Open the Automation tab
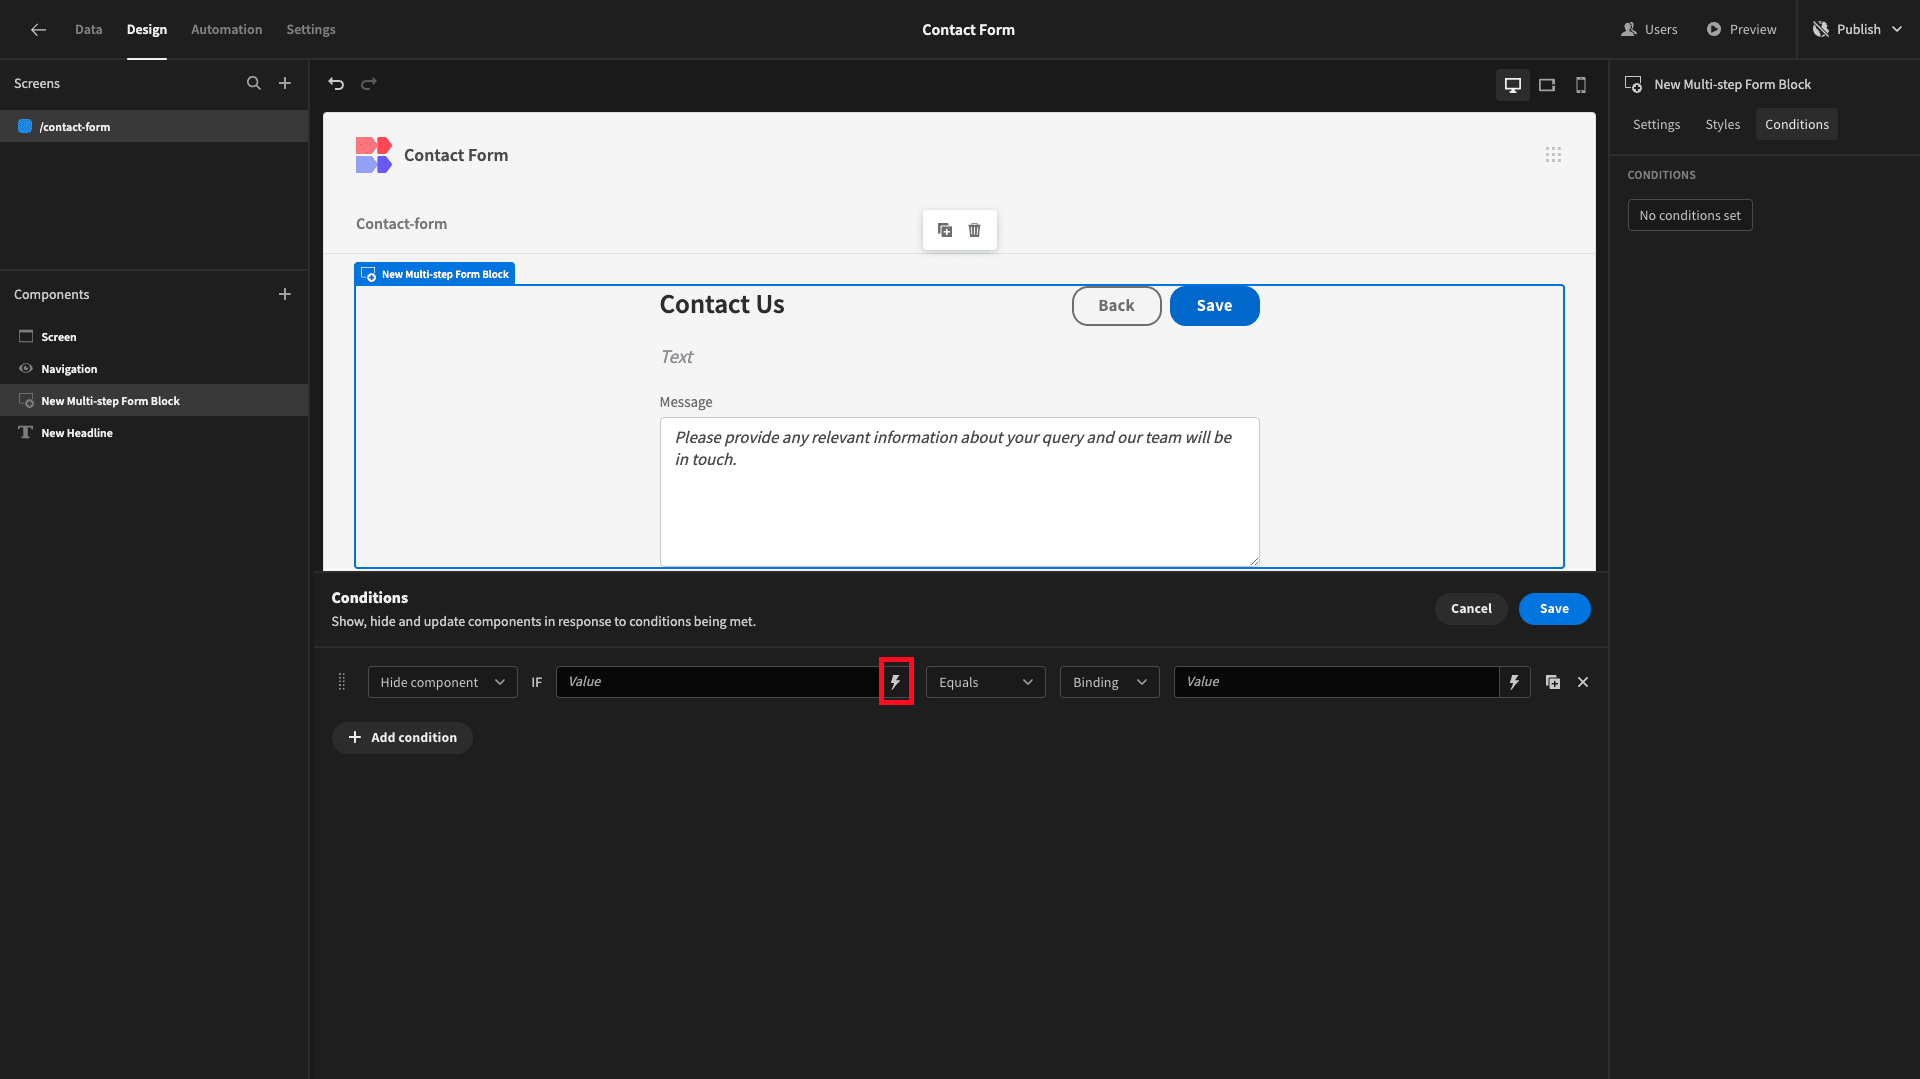1920x1079 pixels. click(x=226, y=30)
